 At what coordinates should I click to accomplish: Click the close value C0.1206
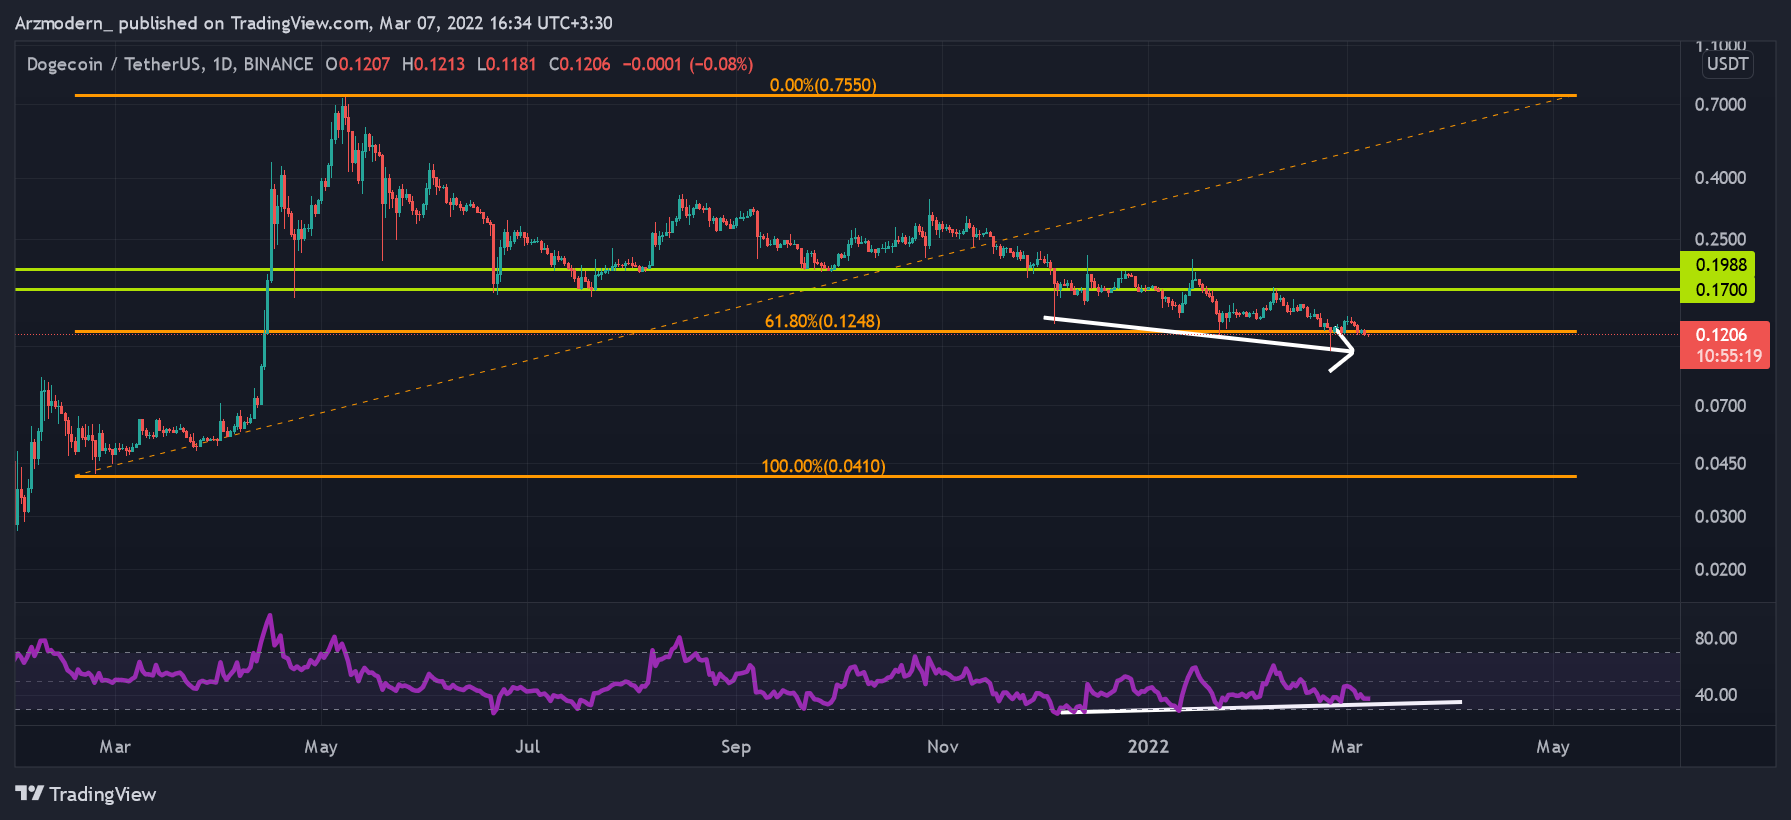[580, 64]
